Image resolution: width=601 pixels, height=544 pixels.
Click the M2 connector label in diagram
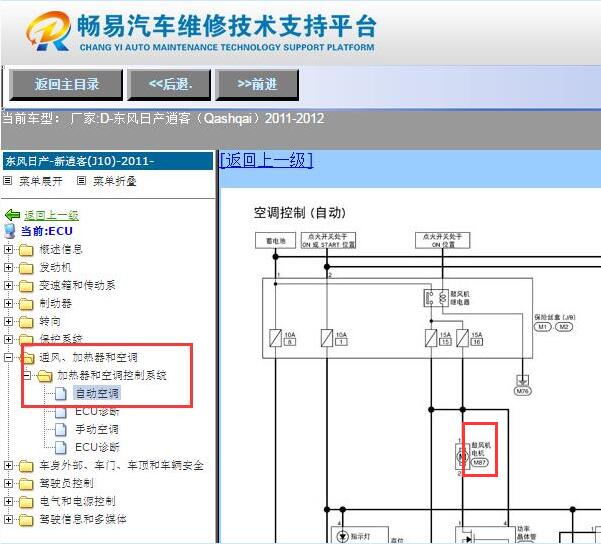[564, 327]
